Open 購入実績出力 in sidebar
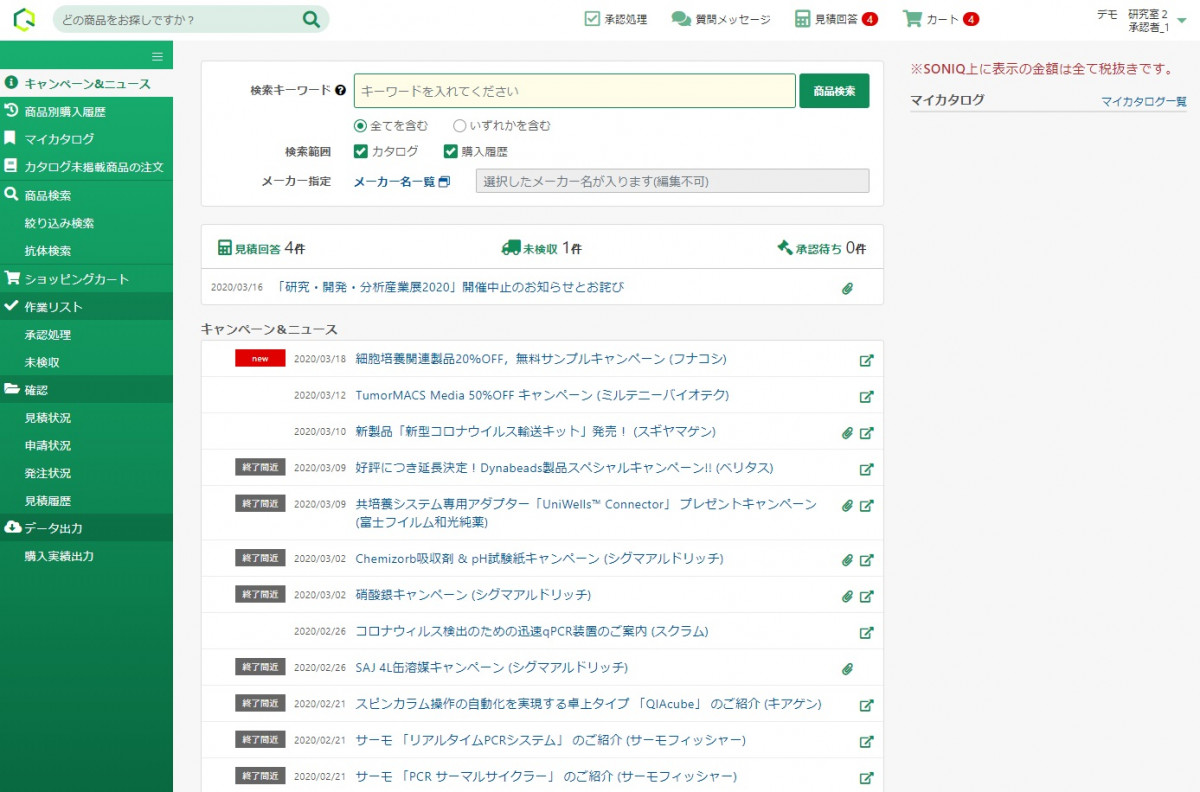1200x792 pixels. 59,556
